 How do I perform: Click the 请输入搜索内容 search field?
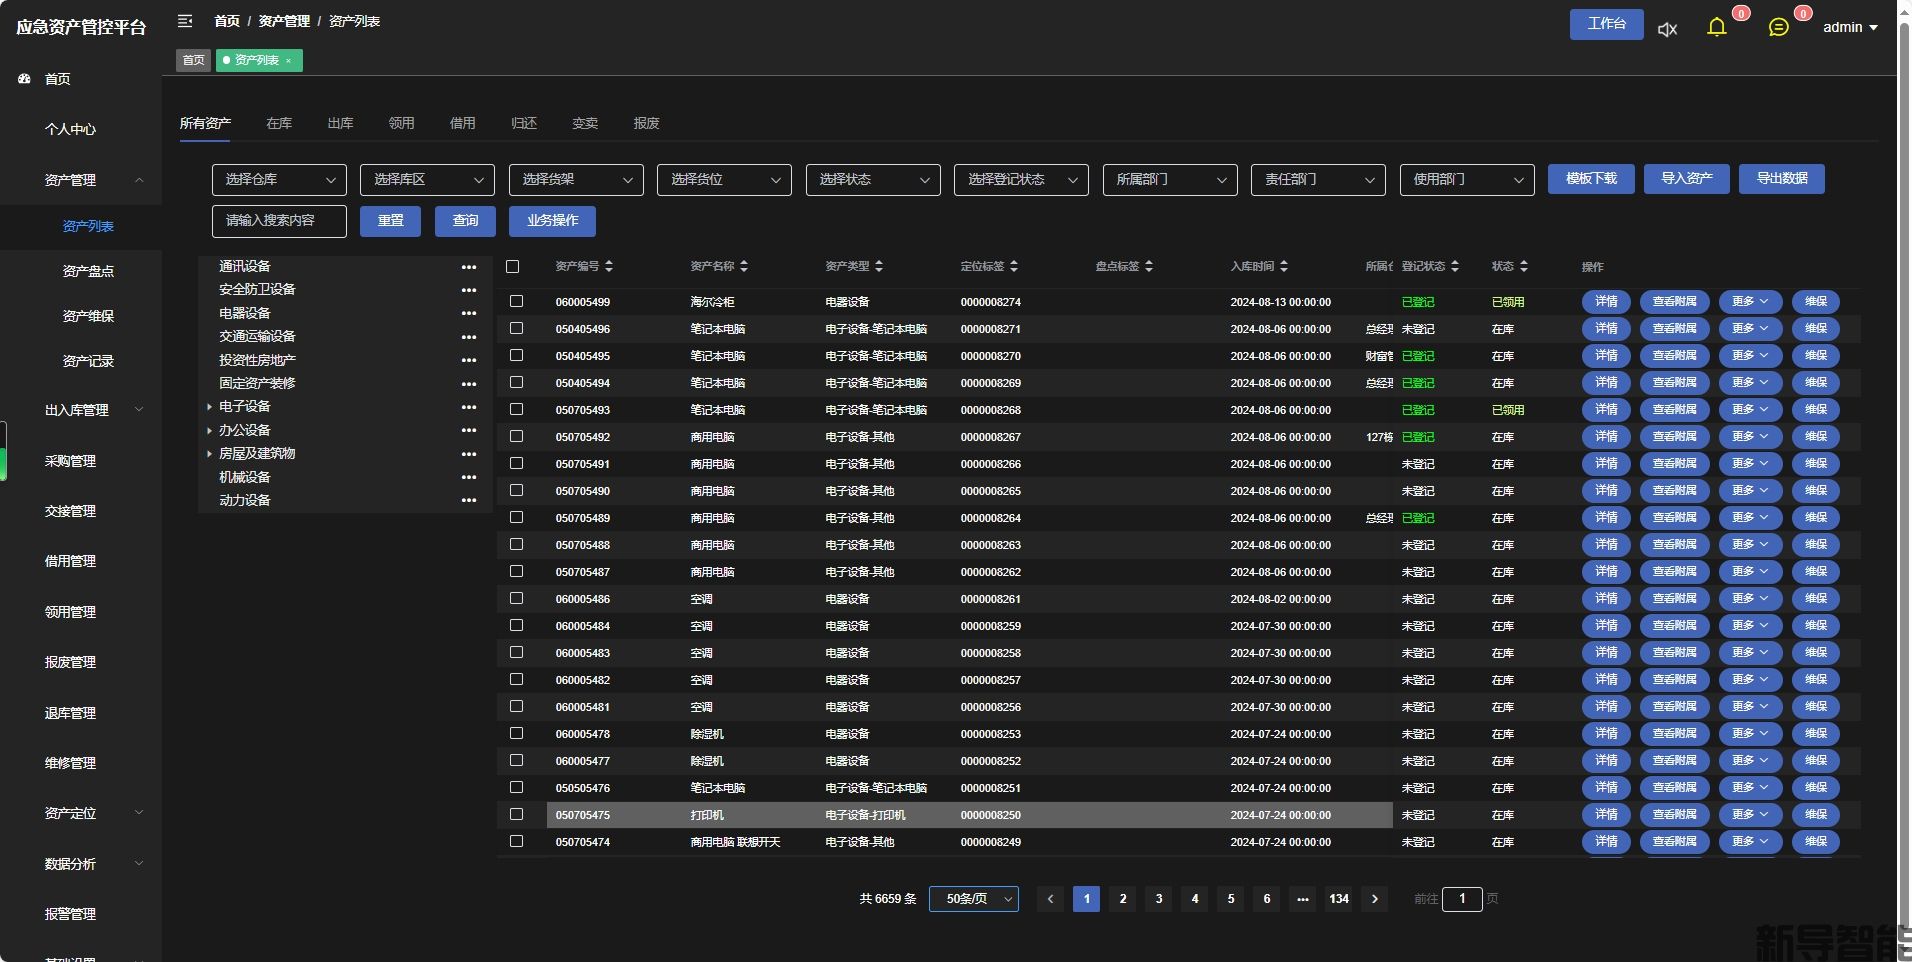279,221
